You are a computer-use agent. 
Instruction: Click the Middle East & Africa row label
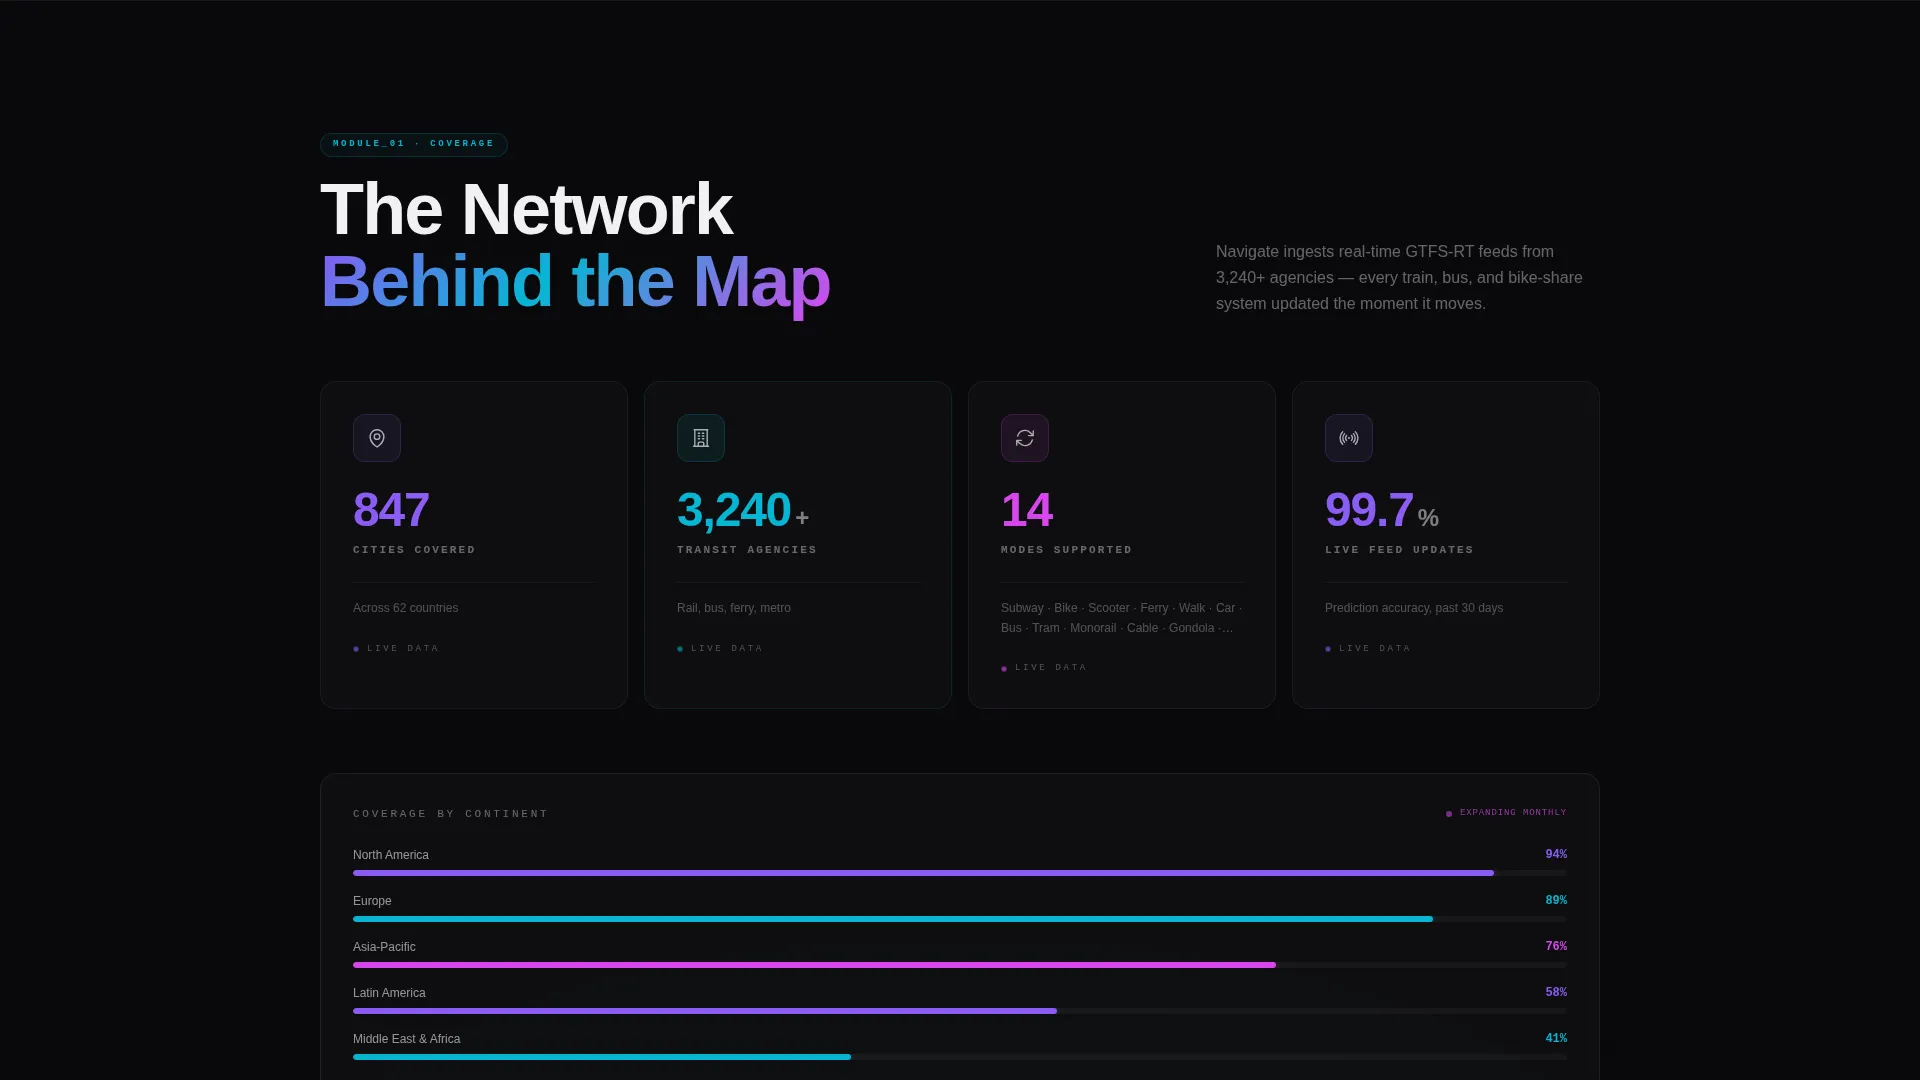point(407,1039)
